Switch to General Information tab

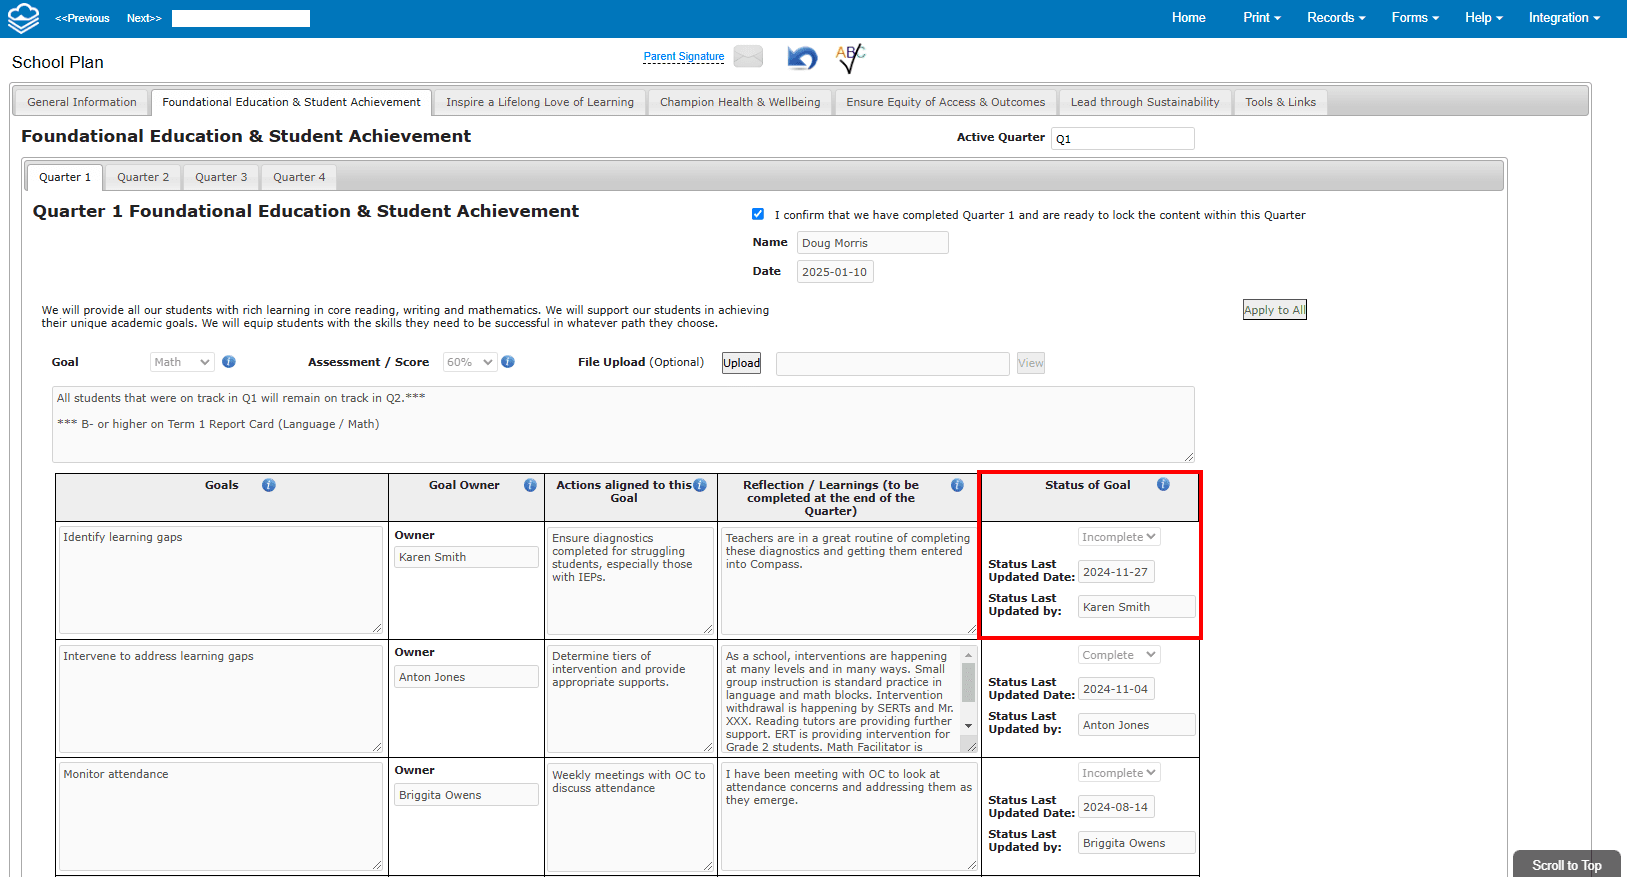tap(82, 102)
